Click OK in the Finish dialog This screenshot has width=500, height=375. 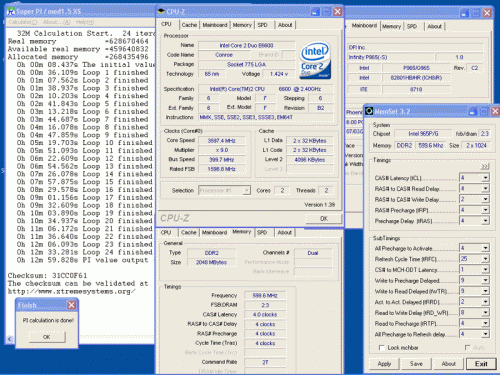coord(47,337)
